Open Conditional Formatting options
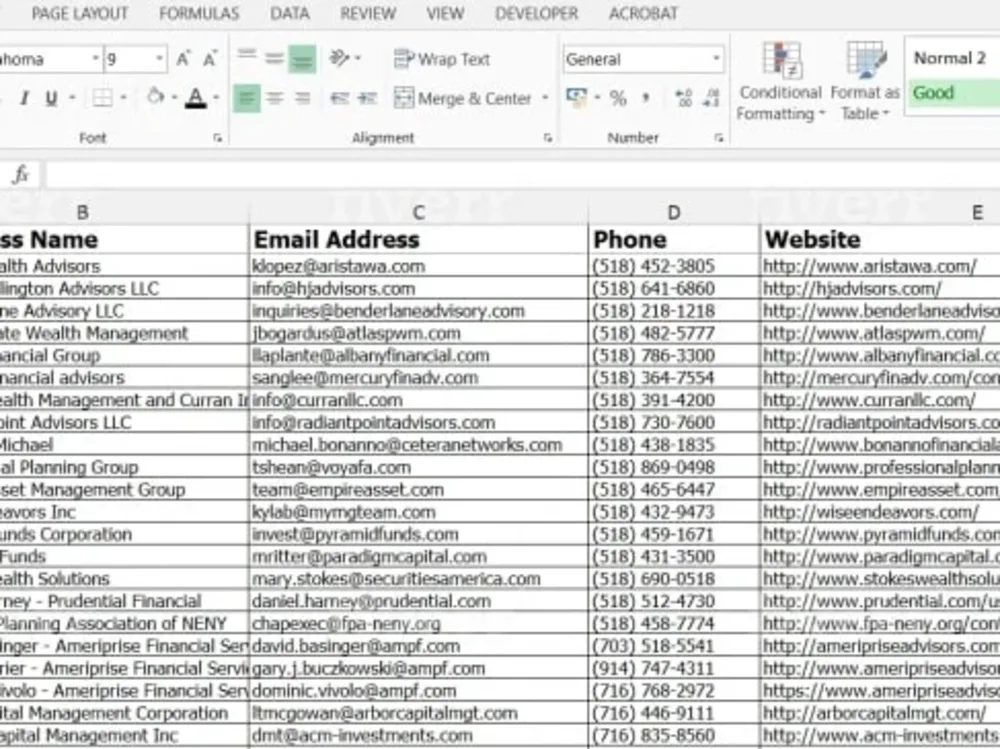The height and width of the screenshot is (749, 1000). pyautogui.click(x=780, y=85)
